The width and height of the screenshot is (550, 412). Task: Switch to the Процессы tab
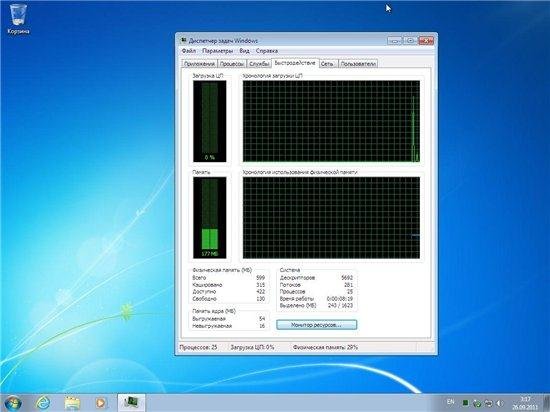pos(232,64)
